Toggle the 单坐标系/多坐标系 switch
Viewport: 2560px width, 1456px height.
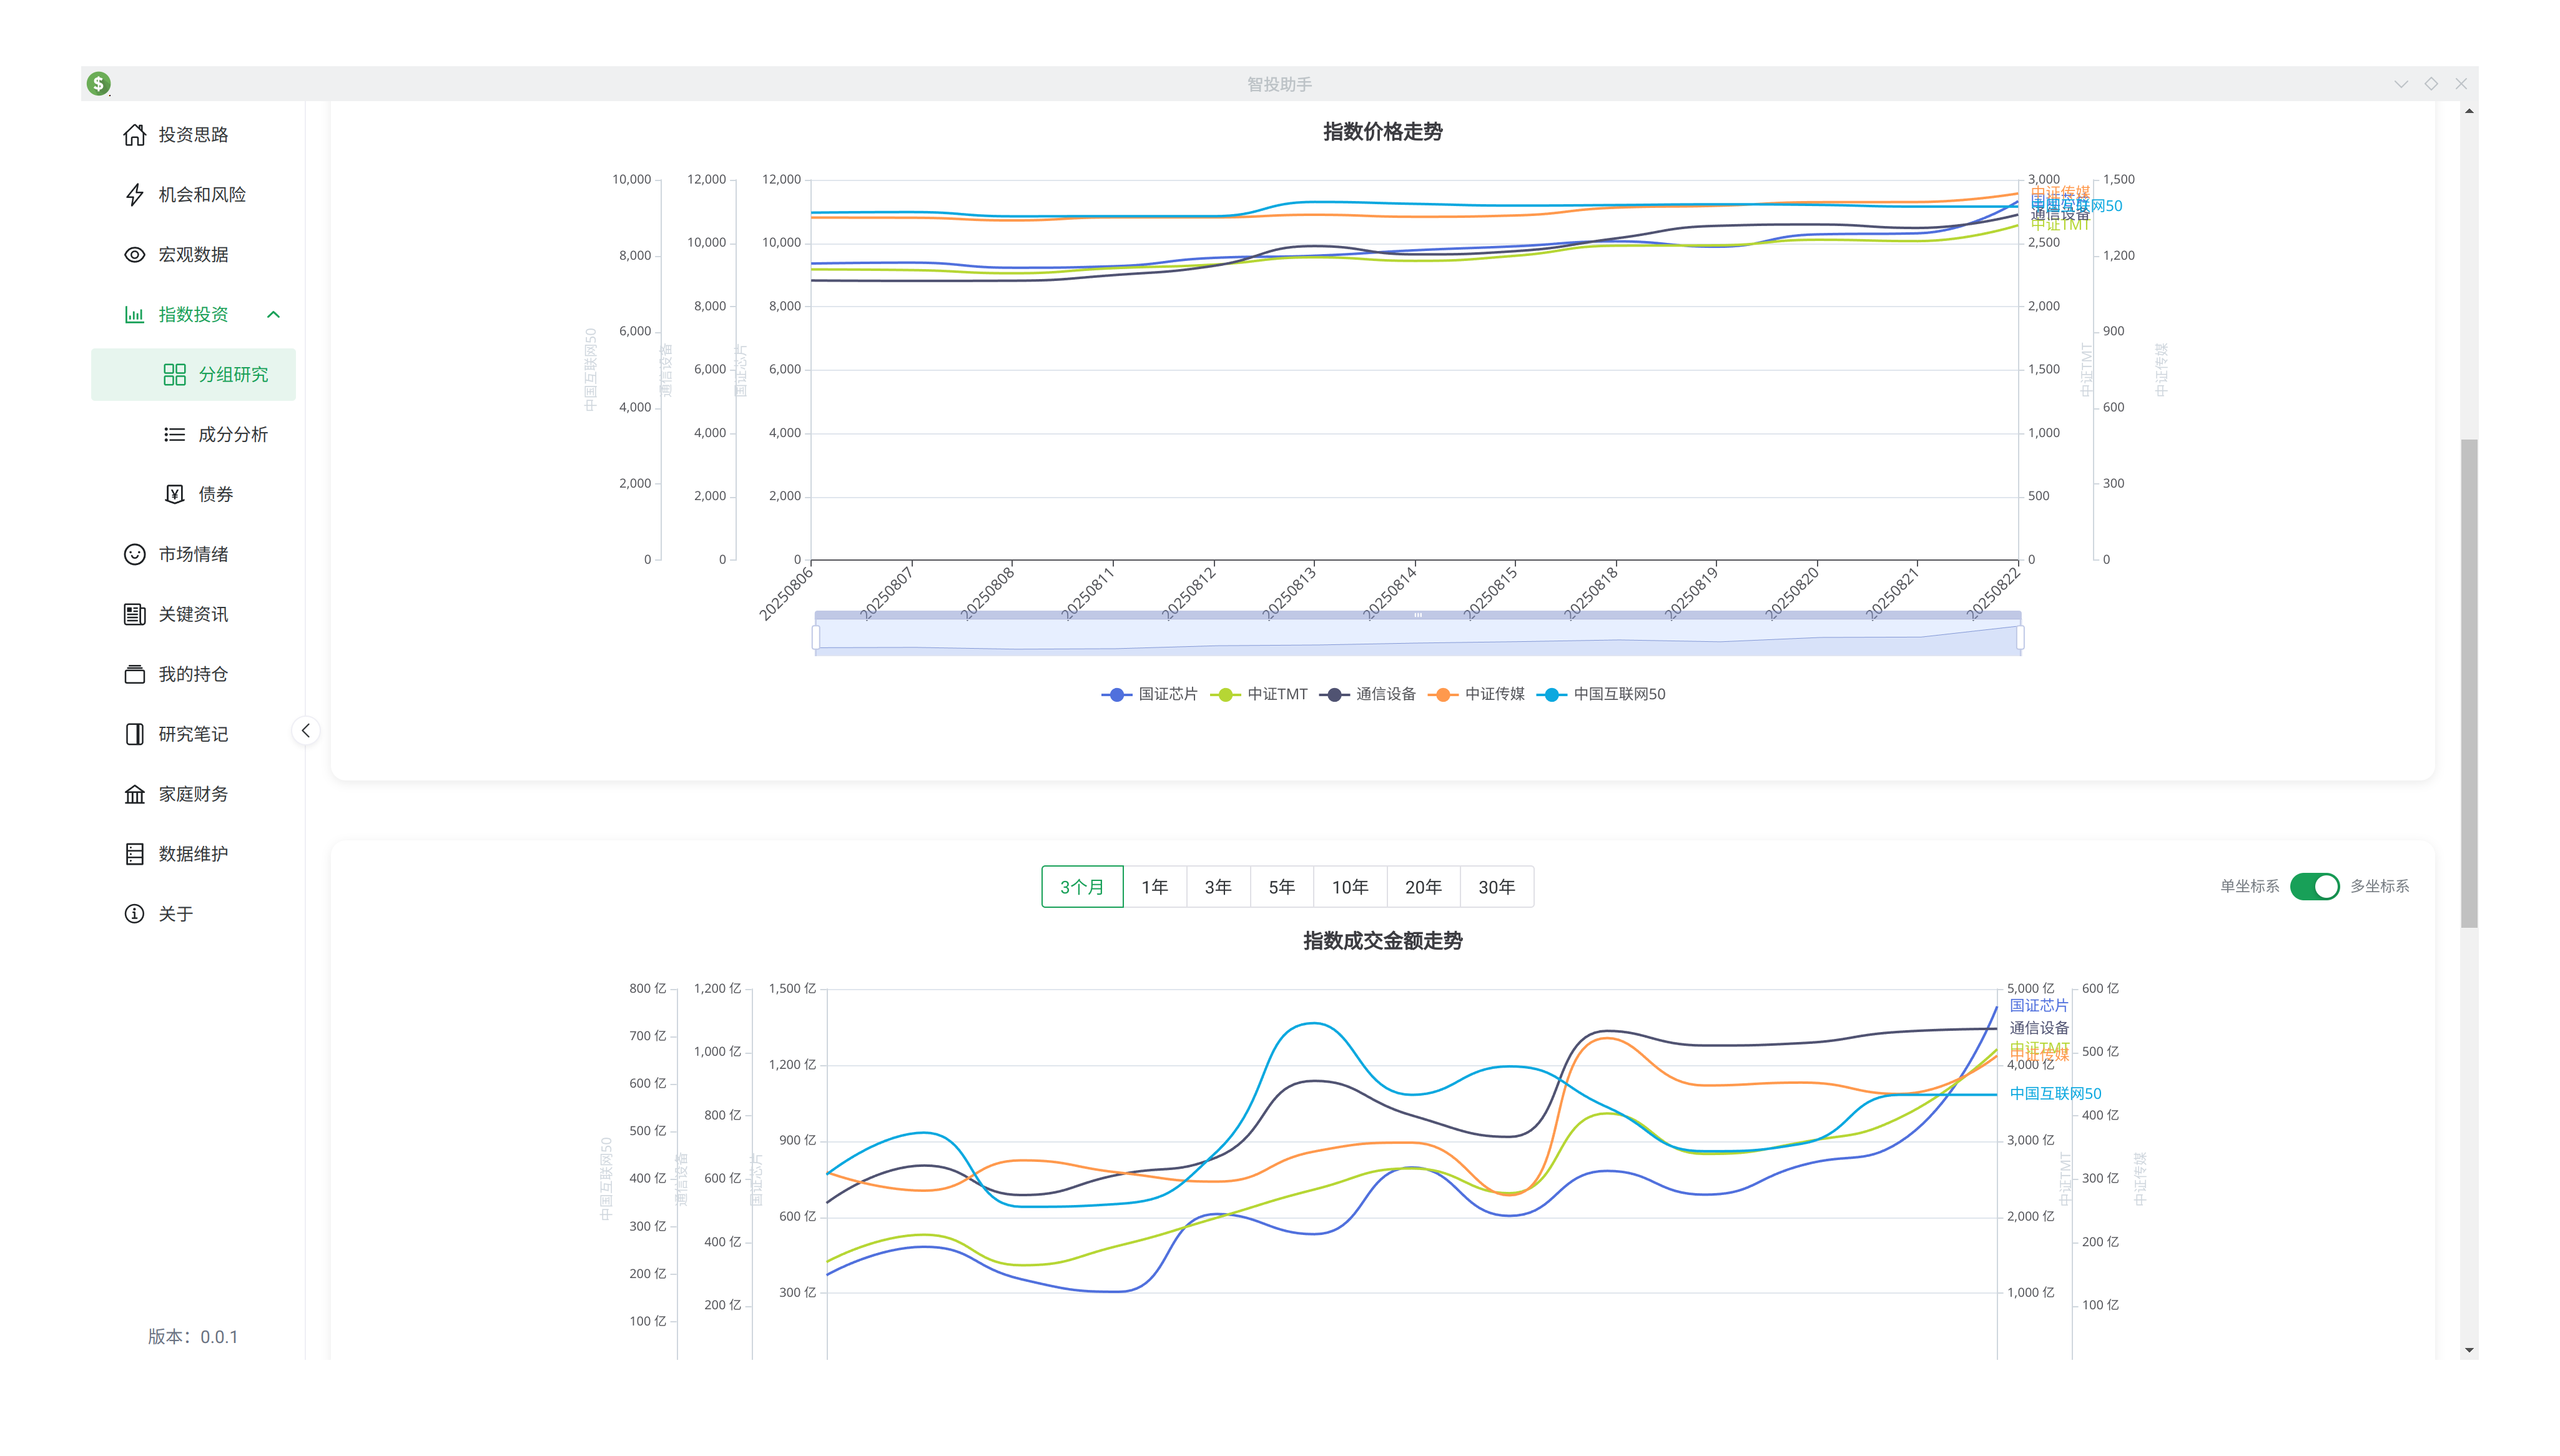click(x=2314, y=887)
